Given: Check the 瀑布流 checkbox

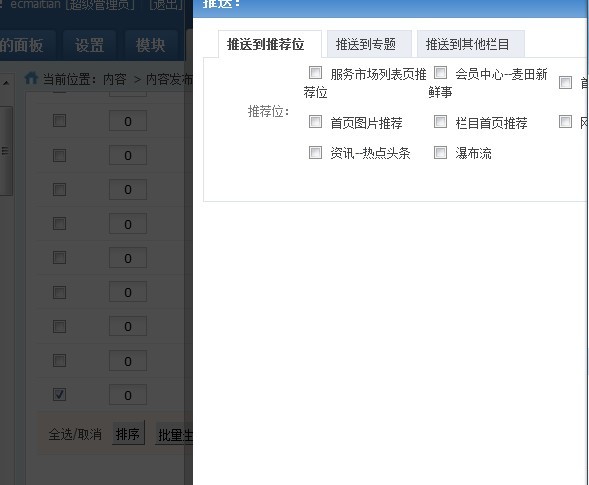Looking at the screenshot, I should [440, 153].
